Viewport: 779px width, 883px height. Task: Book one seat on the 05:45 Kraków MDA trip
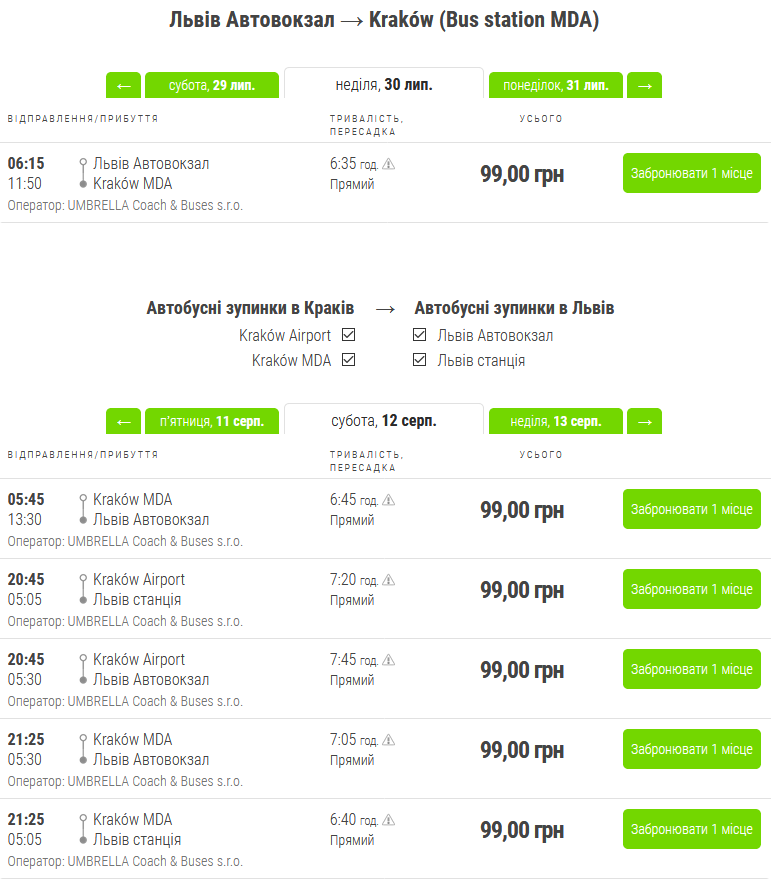pyautogui.click(x=691, y=509)
